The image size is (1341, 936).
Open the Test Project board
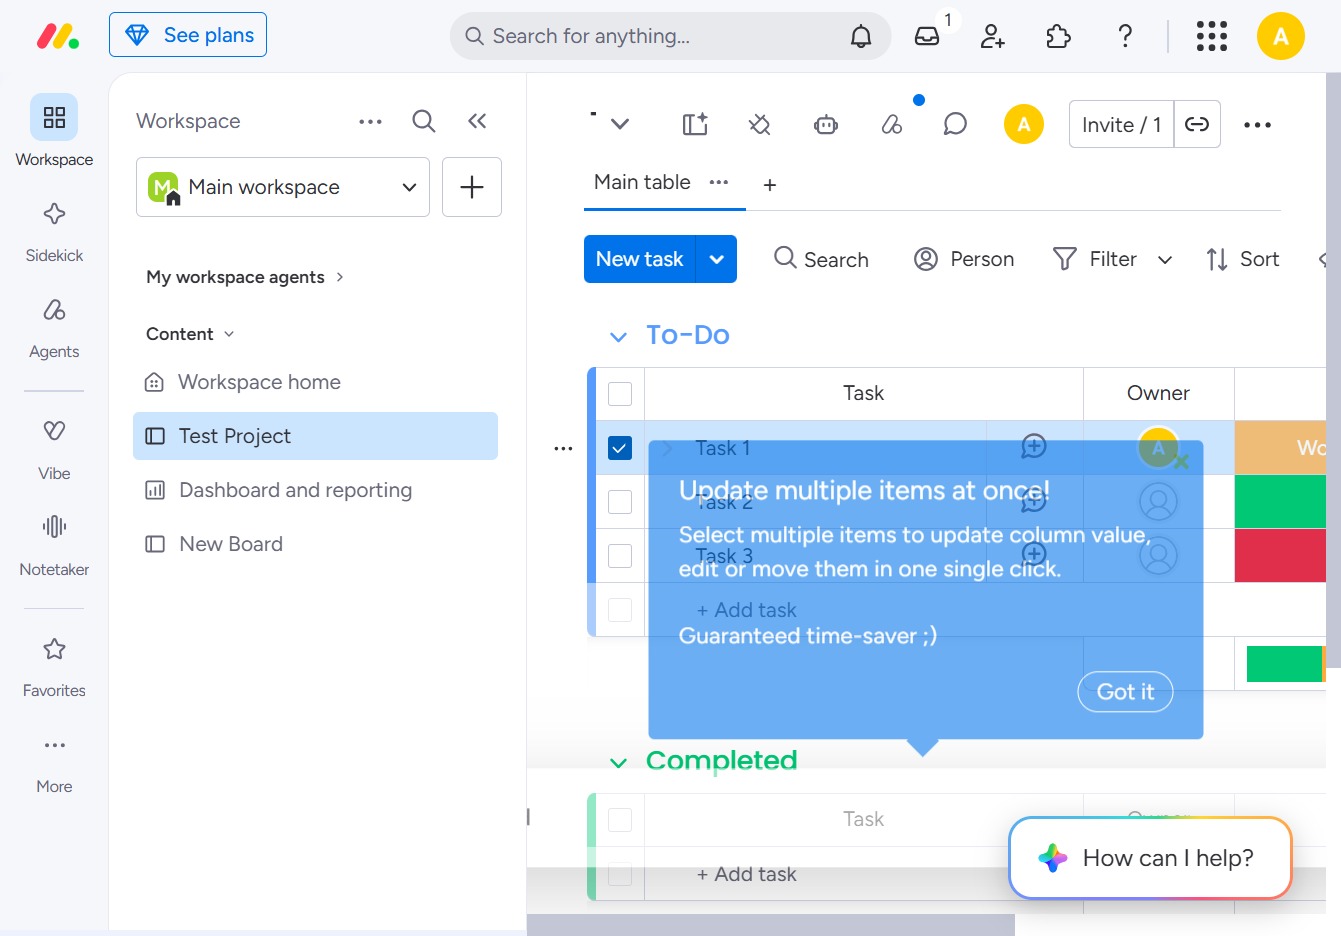click(315, 436)
